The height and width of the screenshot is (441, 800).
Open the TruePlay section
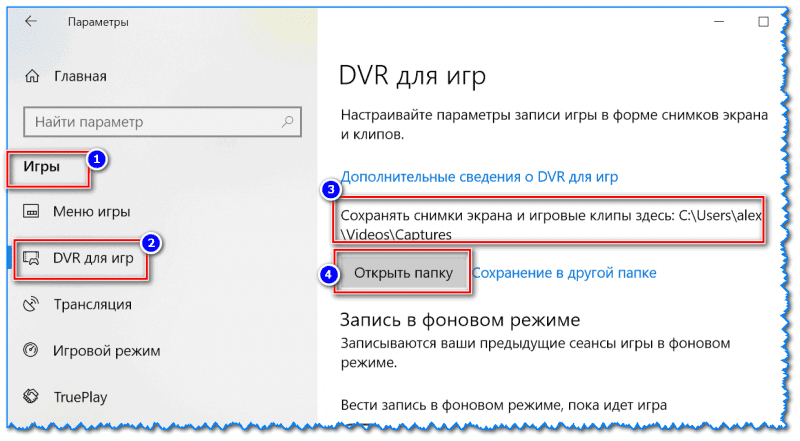(81, 397)
